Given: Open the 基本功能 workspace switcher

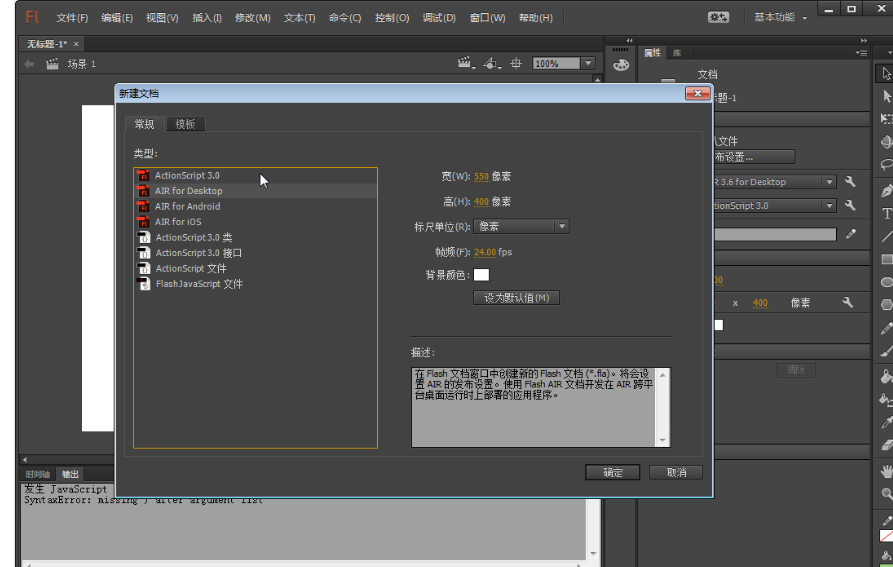Looking at the screenshot, I should 780,18.
